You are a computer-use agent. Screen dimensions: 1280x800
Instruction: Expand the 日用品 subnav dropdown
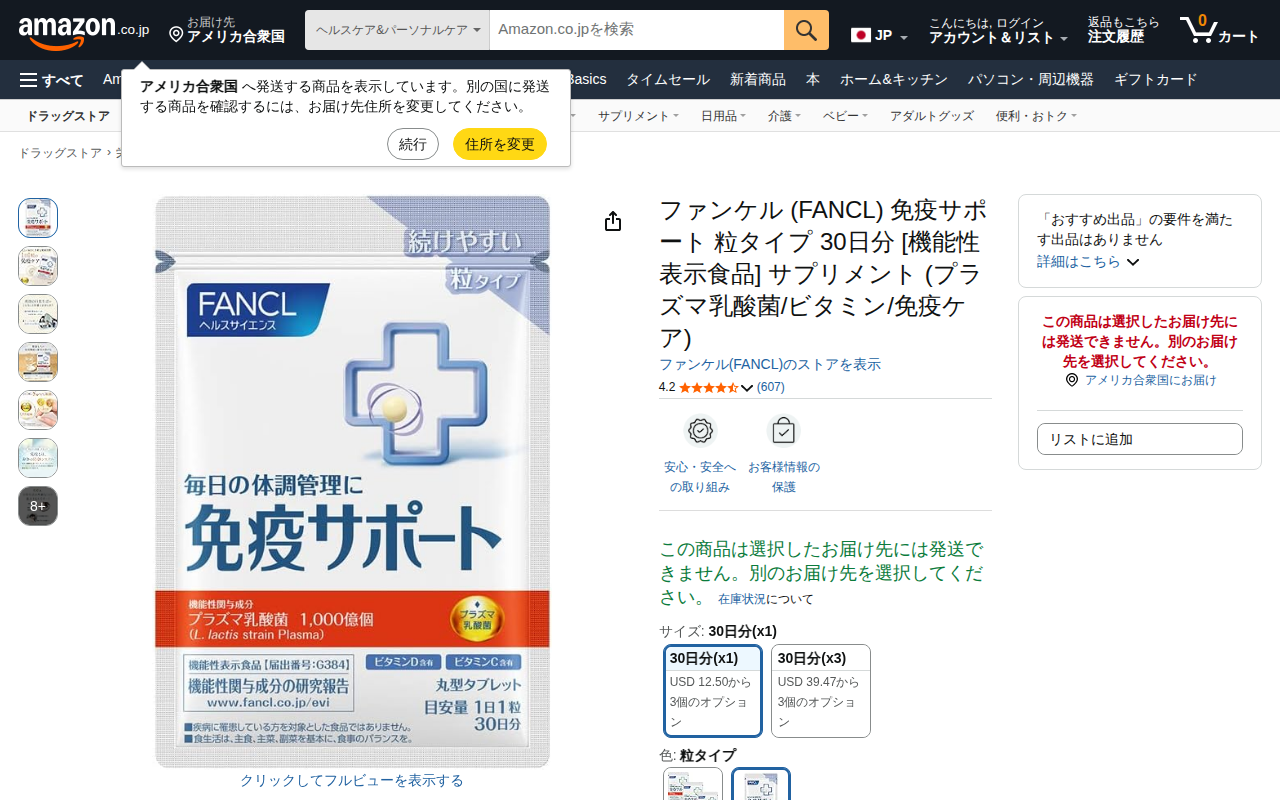pos(723,116)
